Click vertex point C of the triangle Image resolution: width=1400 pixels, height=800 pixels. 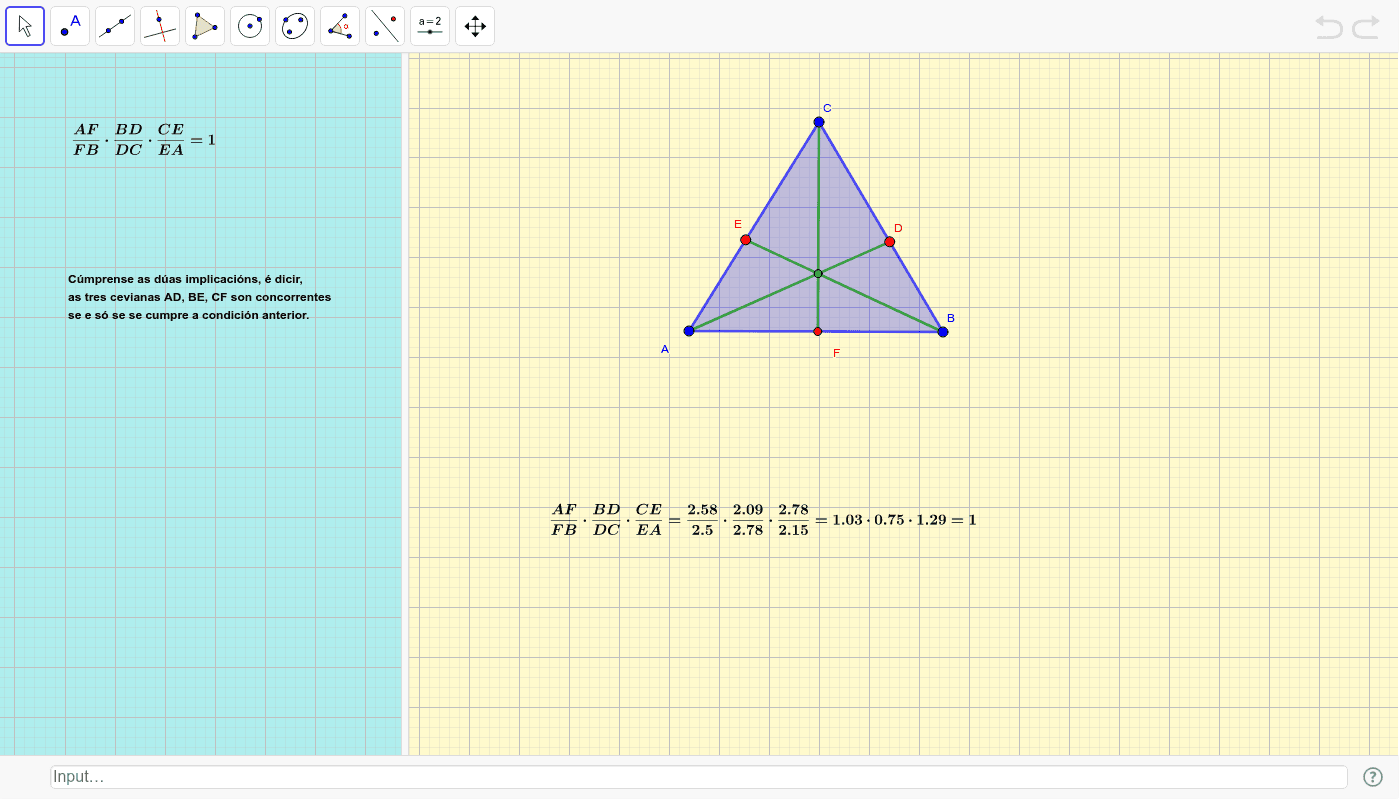tap(819, 122)
